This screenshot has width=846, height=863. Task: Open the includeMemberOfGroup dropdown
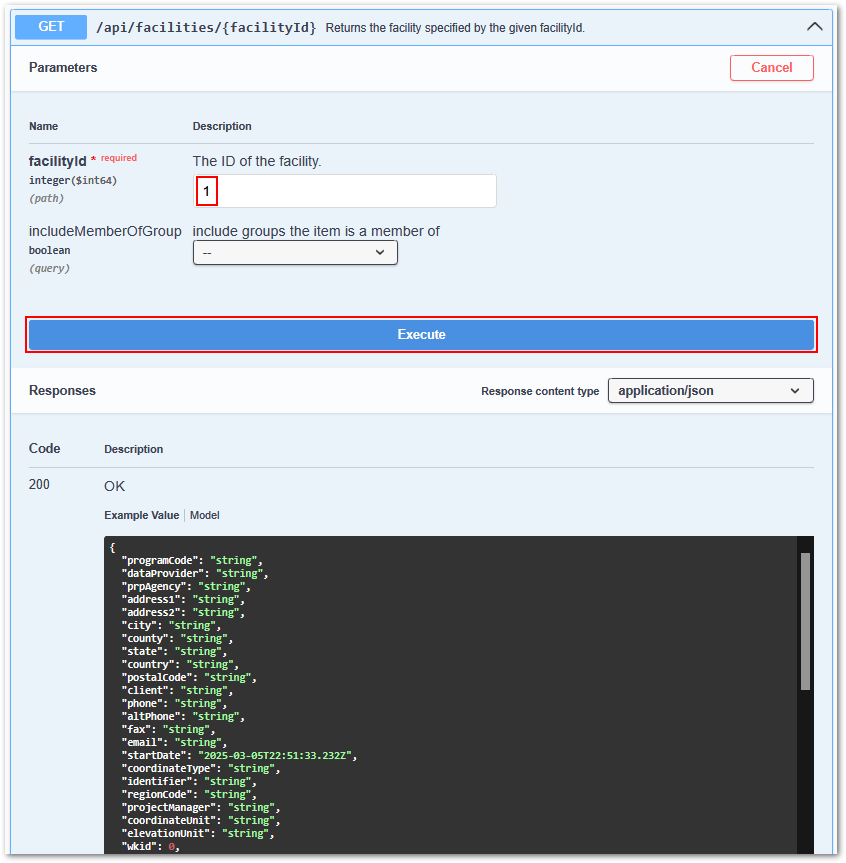(x=295, y=252)
